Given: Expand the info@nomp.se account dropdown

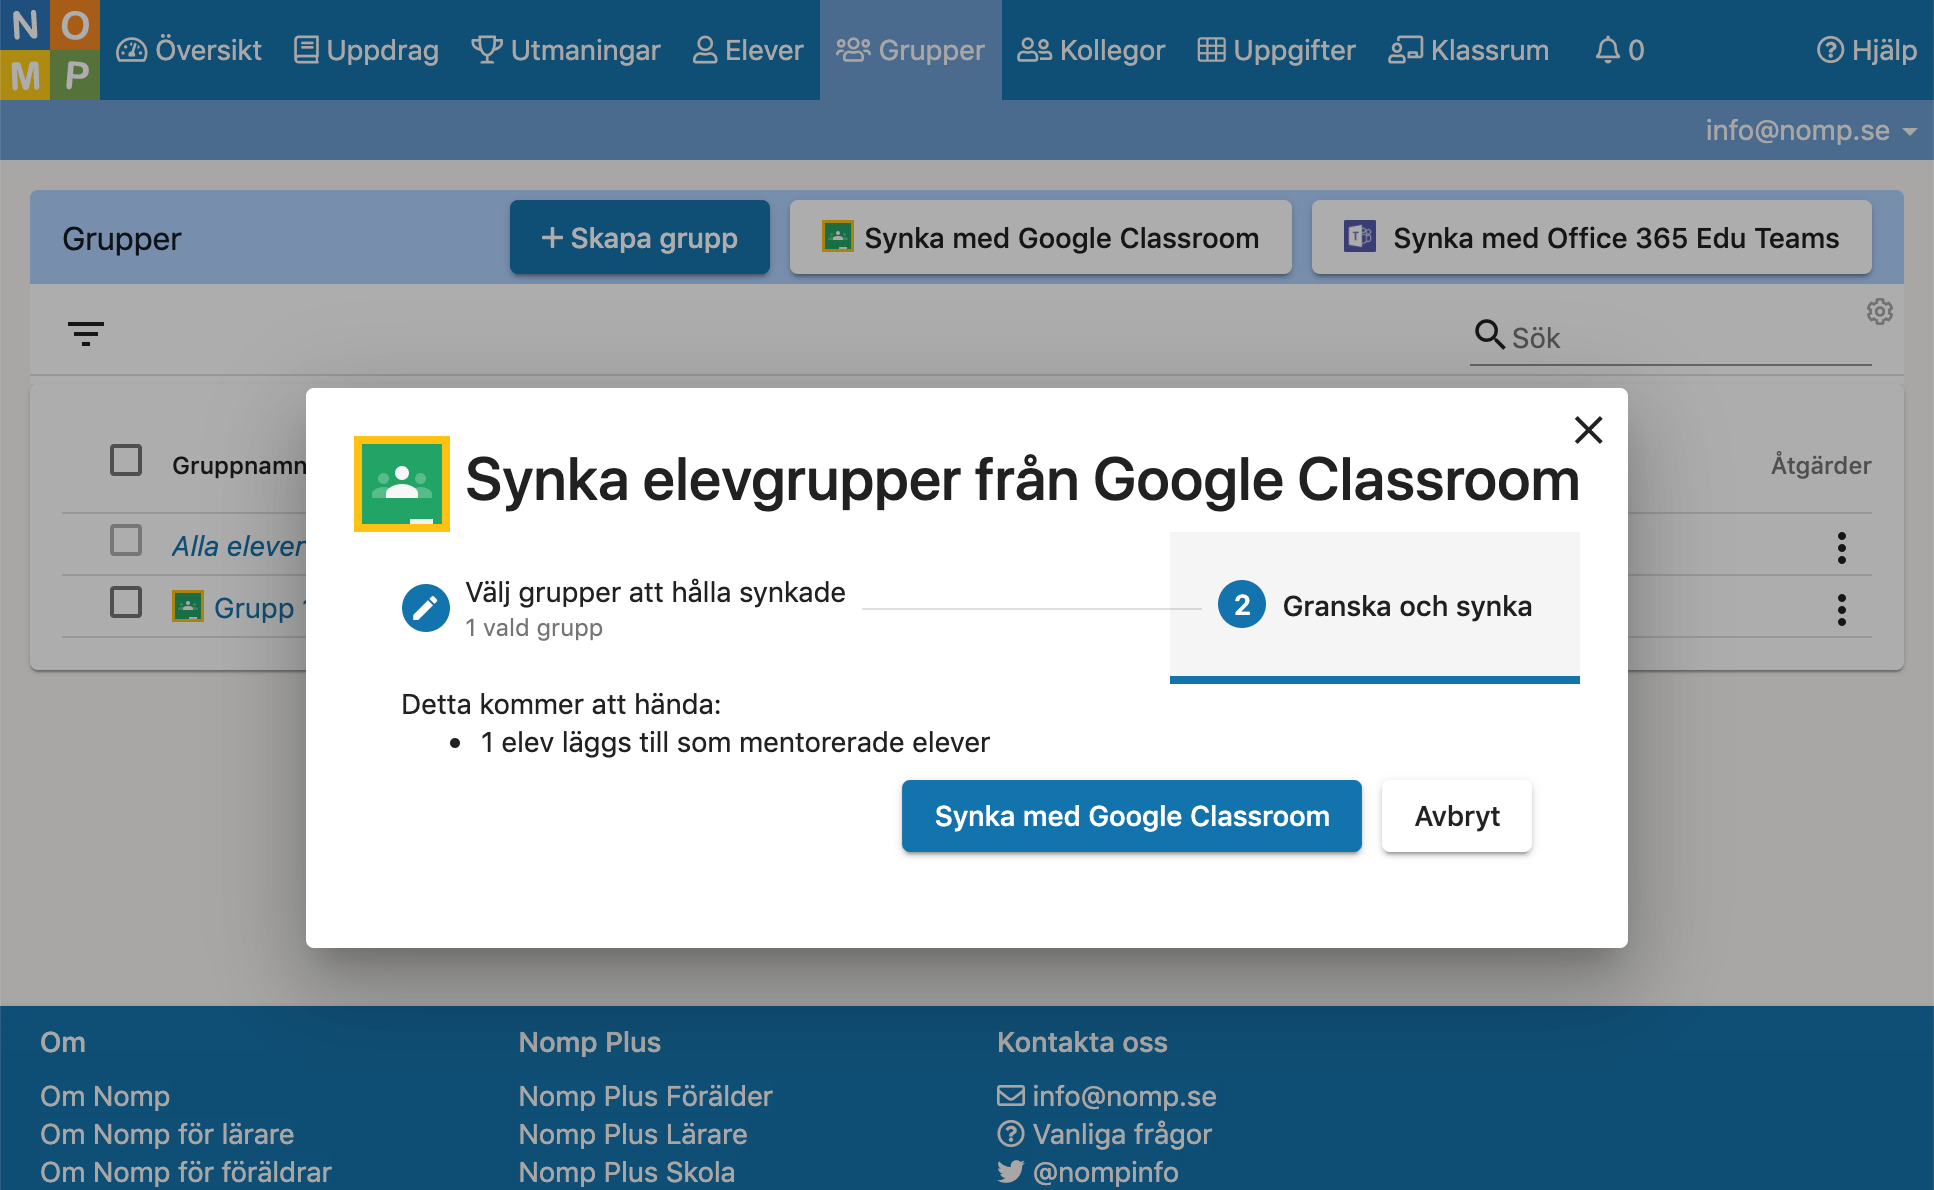Looking at the screenshot, I should [1811, 130].
